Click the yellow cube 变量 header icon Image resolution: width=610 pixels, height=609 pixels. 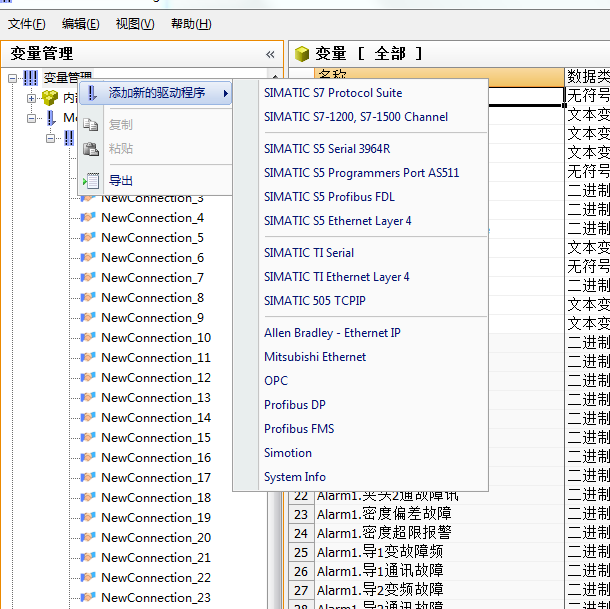[302, 54]
